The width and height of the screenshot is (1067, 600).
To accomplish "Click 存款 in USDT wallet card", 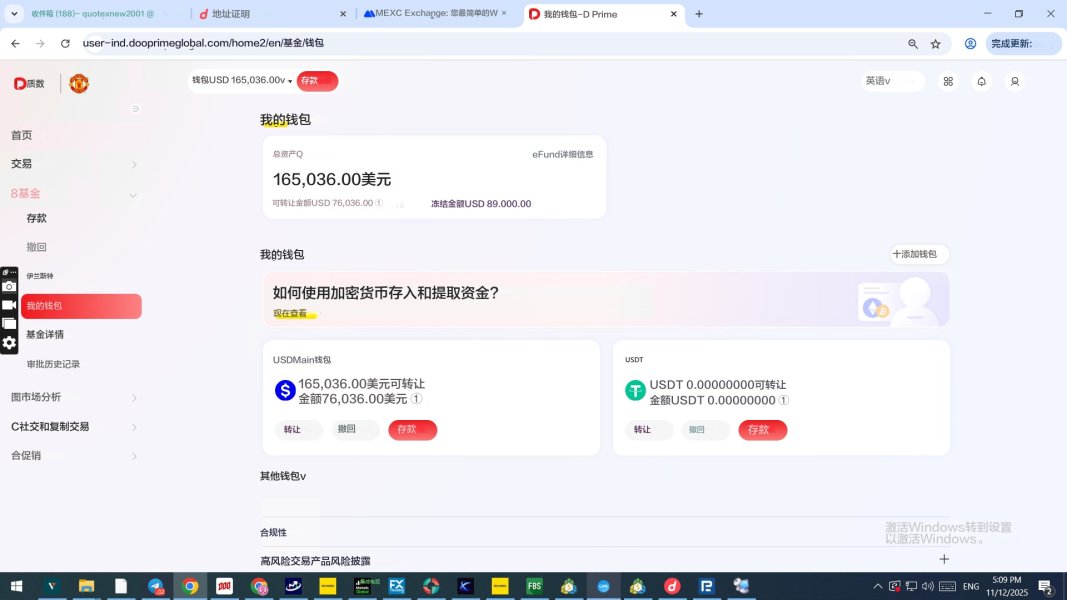I will (763, 429).
